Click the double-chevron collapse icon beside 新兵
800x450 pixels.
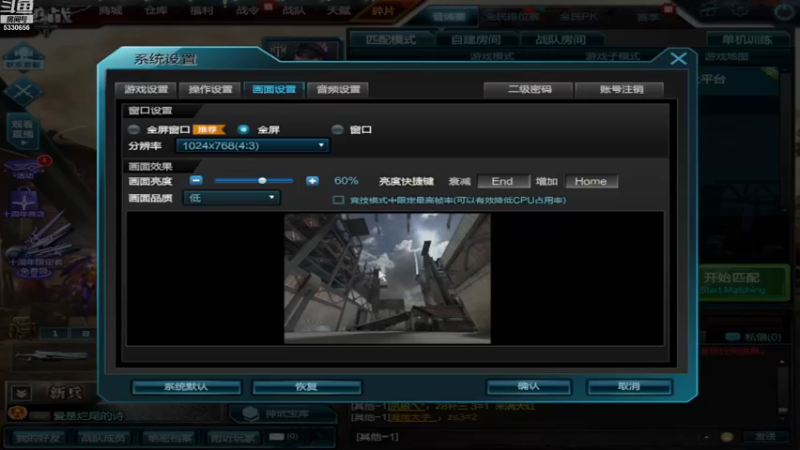21,393
